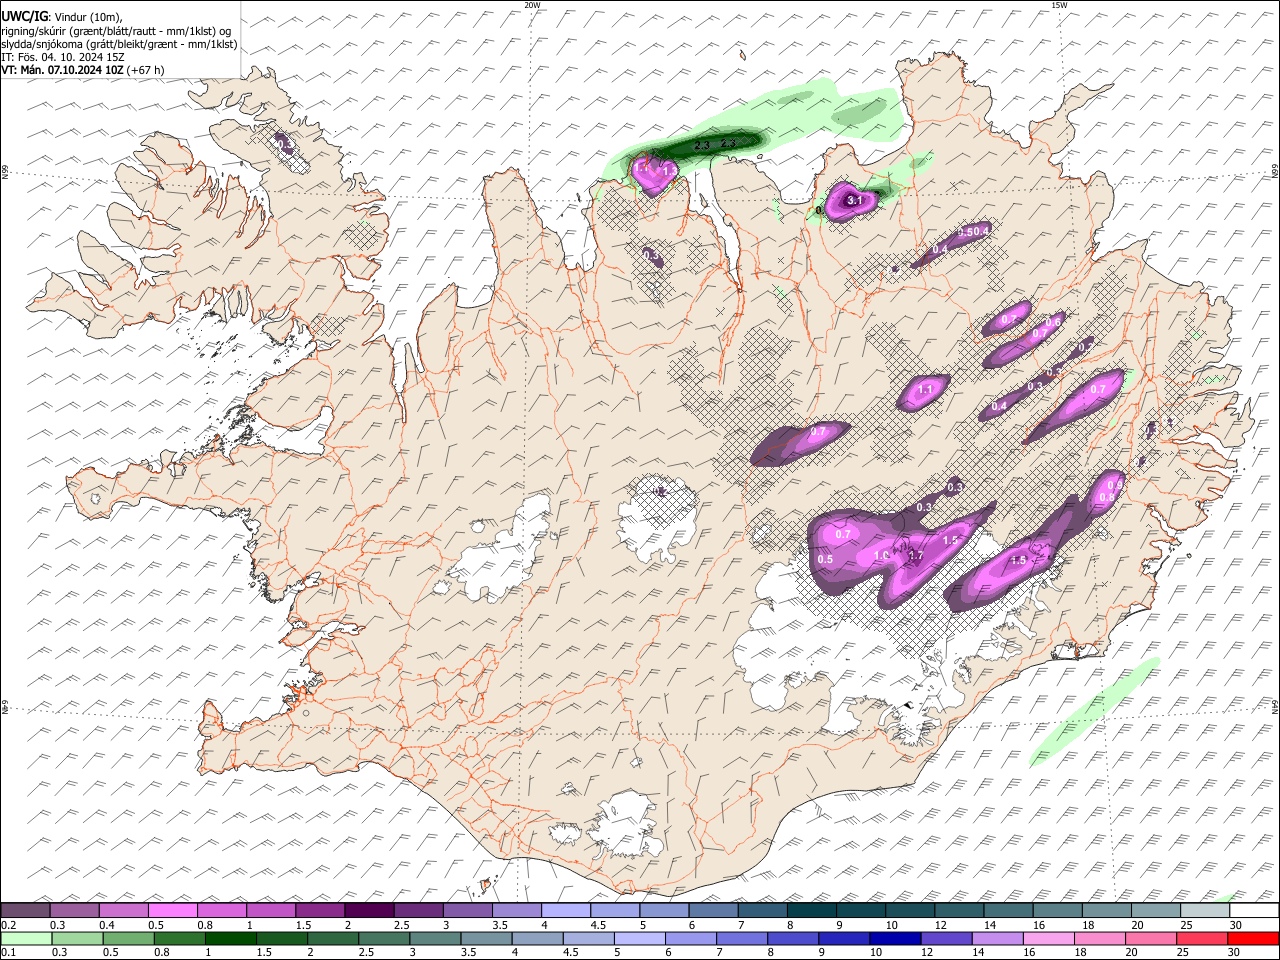Click the dark plum 0.2 snow legend swatch
The height and width of the screenshot is (960, 1280).
(x=25, y=910)
